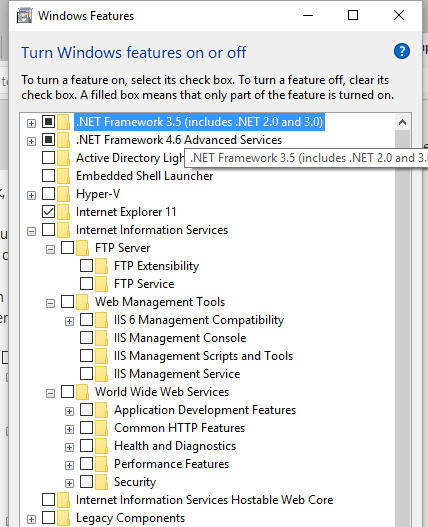Check the Health and Diagnostics checkbox
The width and height of the screenshot is (428, 527).
(x=86, y=445)
